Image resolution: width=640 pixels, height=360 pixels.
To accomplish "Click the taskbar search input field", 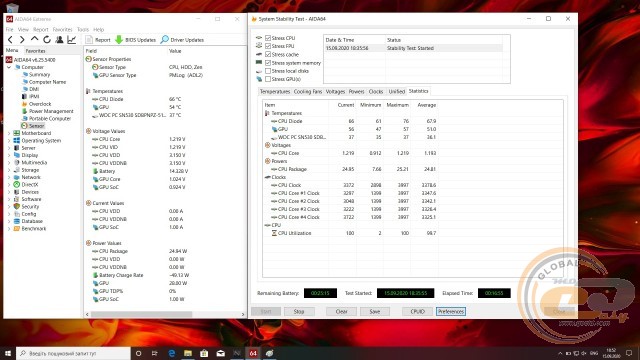I will (x=73, y=353).
